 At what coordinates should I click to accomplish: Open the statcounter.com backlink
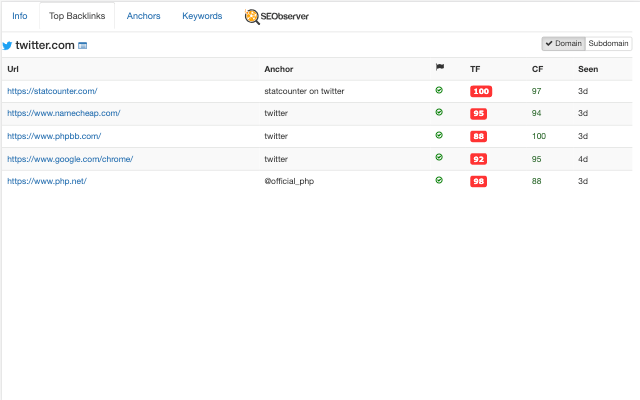(x=52, y=91)
